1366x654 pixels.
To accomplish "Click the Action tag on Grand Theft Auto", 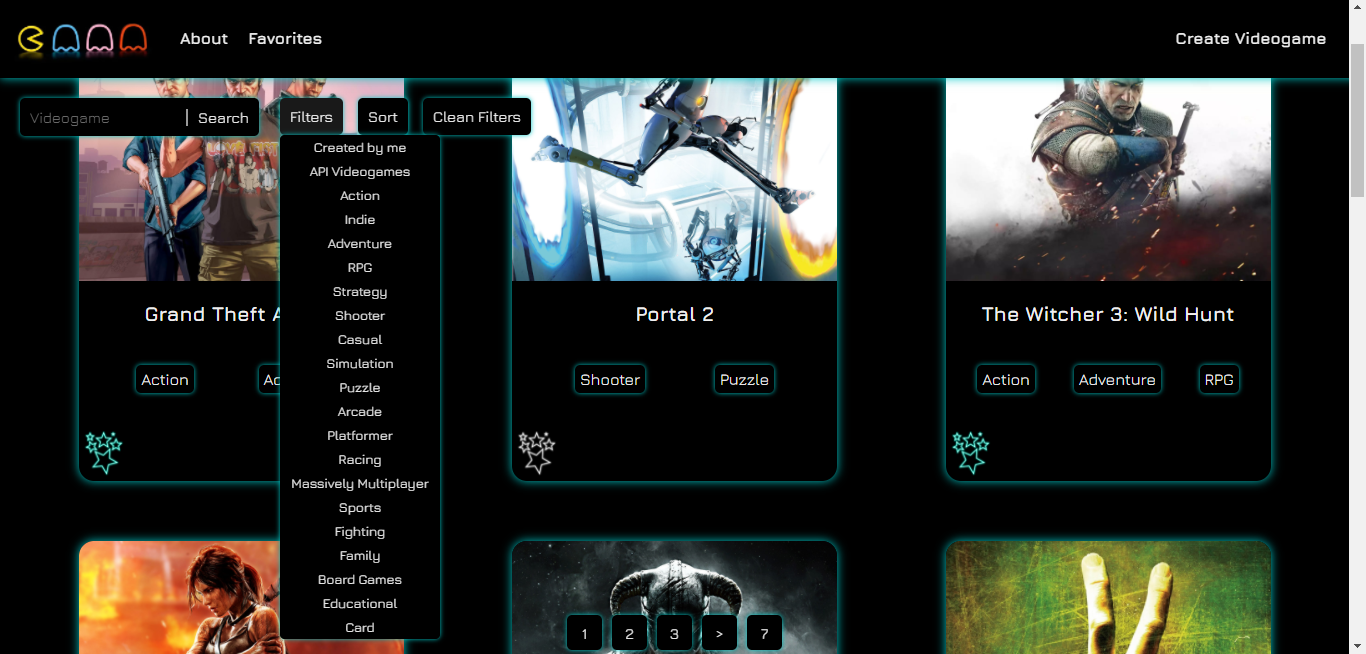I will tap(165, 380).
